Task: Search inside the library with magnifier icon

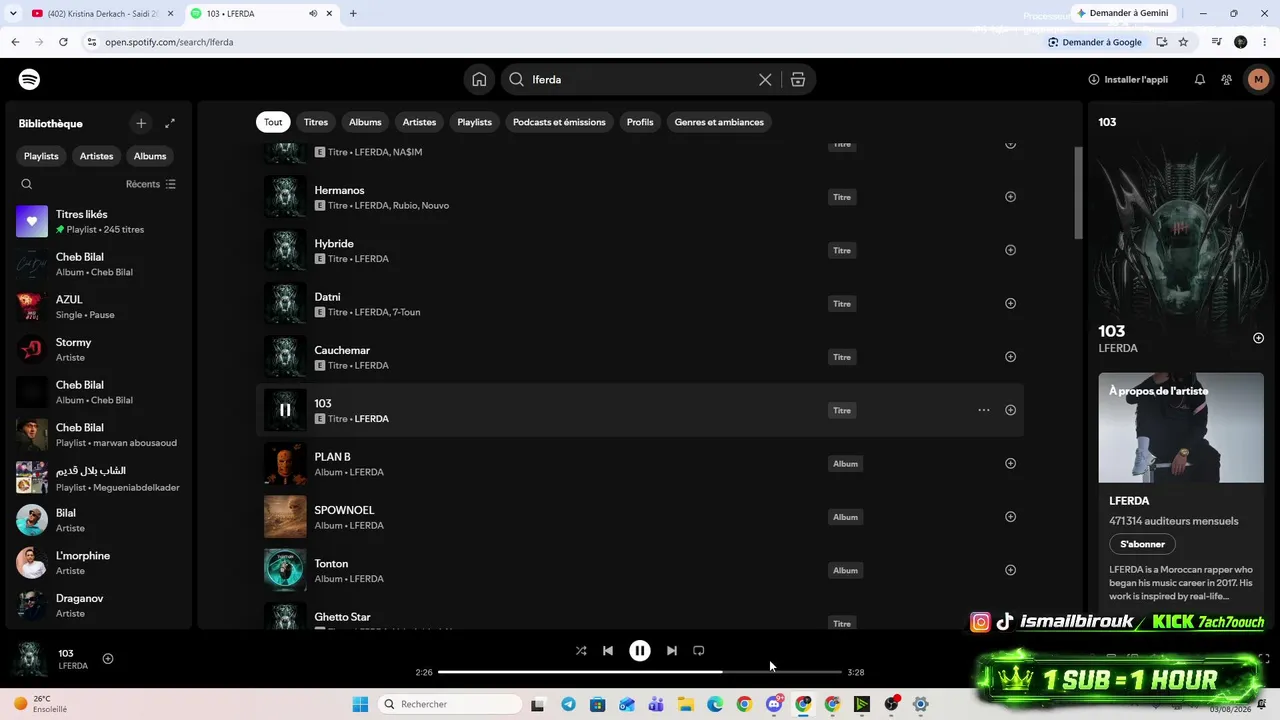Action: [x=27, y=184]
